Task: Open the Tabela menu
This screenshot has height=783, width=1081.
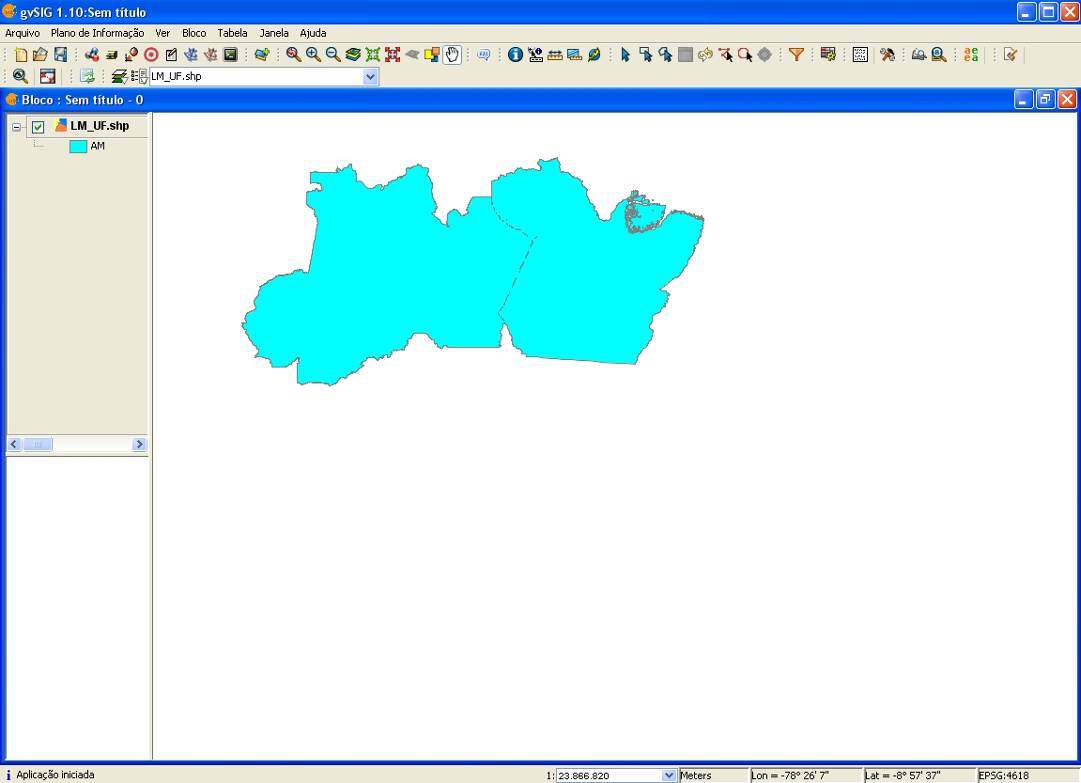Action: point(232,33)
